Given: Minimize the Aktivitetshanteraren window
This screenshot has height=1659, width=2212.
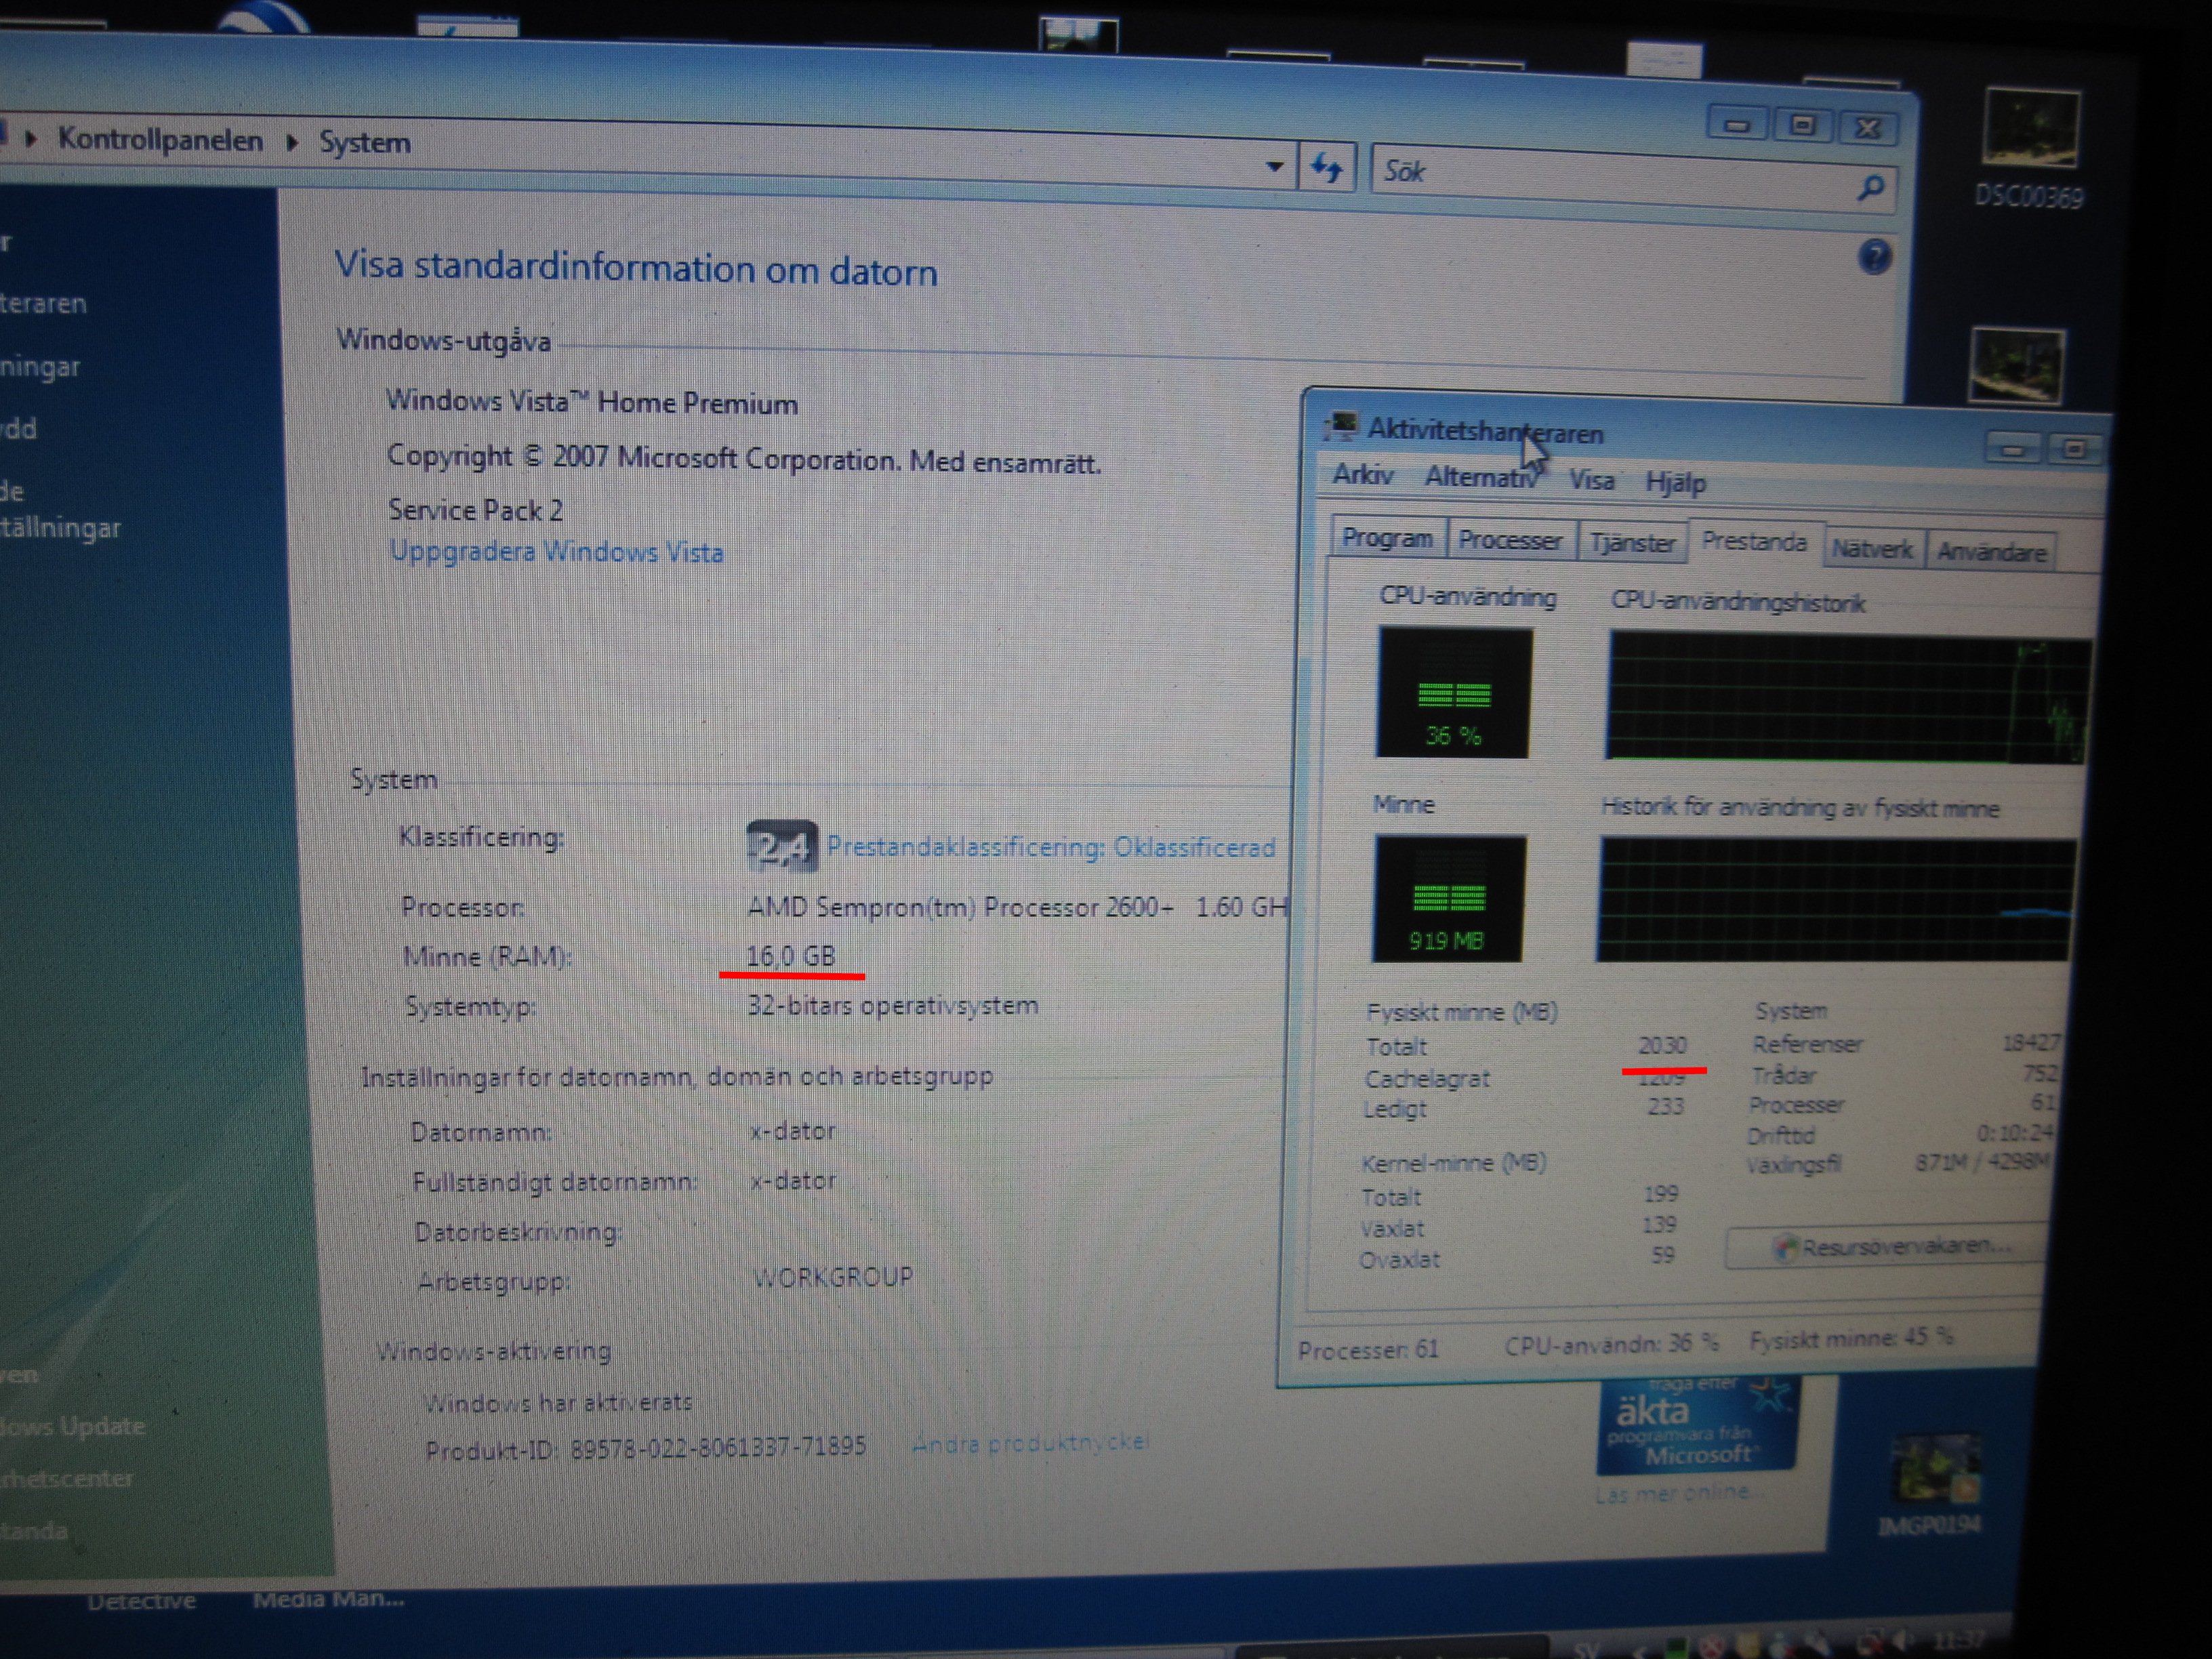Looking at the screenshot, I should point(2013,449).
